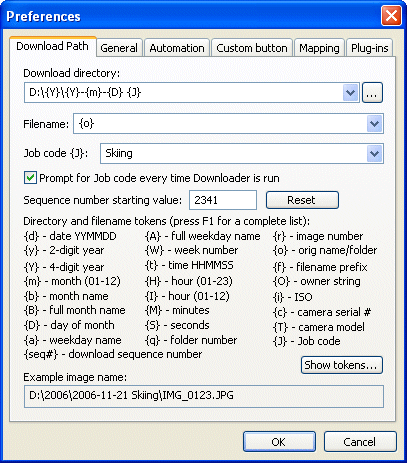The width and height of the screenshot is (407, 463).
Task: Click the Job code field showing Skiing
Action: [x=233, y=153]
